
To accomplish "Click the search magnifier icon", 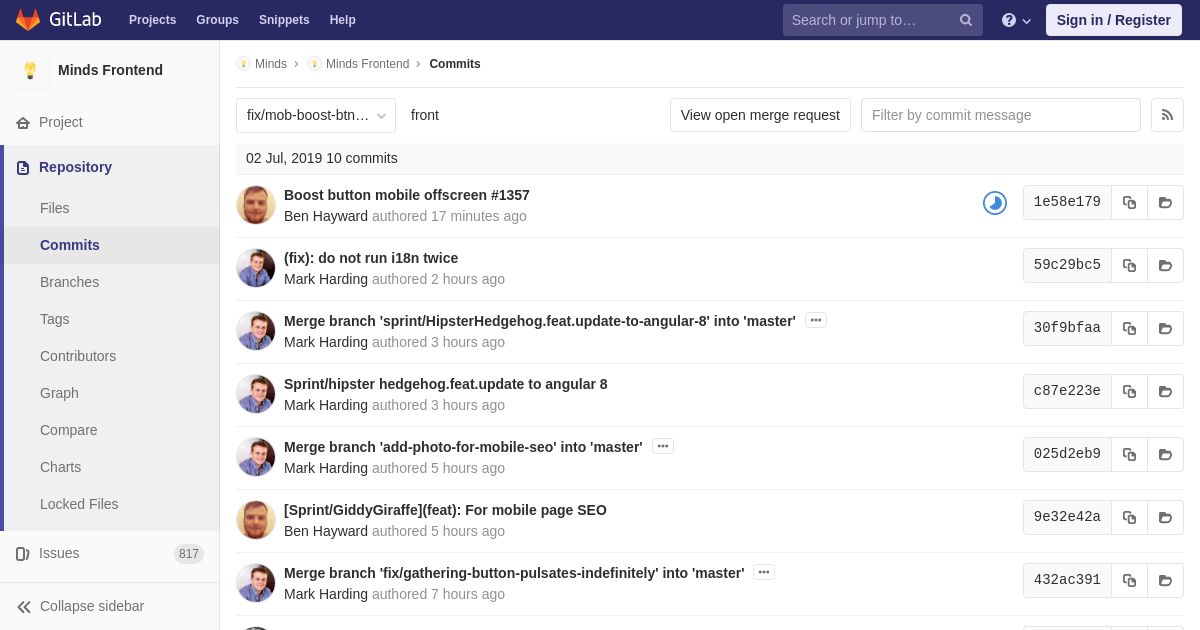I will coord(965,20).
